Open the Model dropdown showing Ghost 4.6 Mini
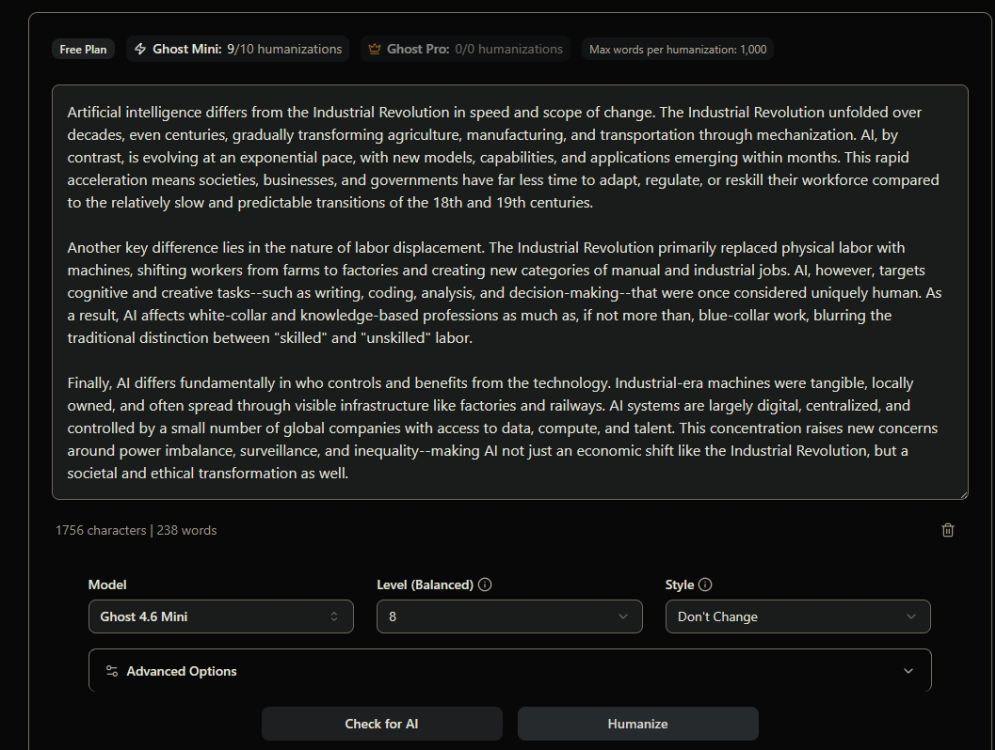 coord(220,616)
